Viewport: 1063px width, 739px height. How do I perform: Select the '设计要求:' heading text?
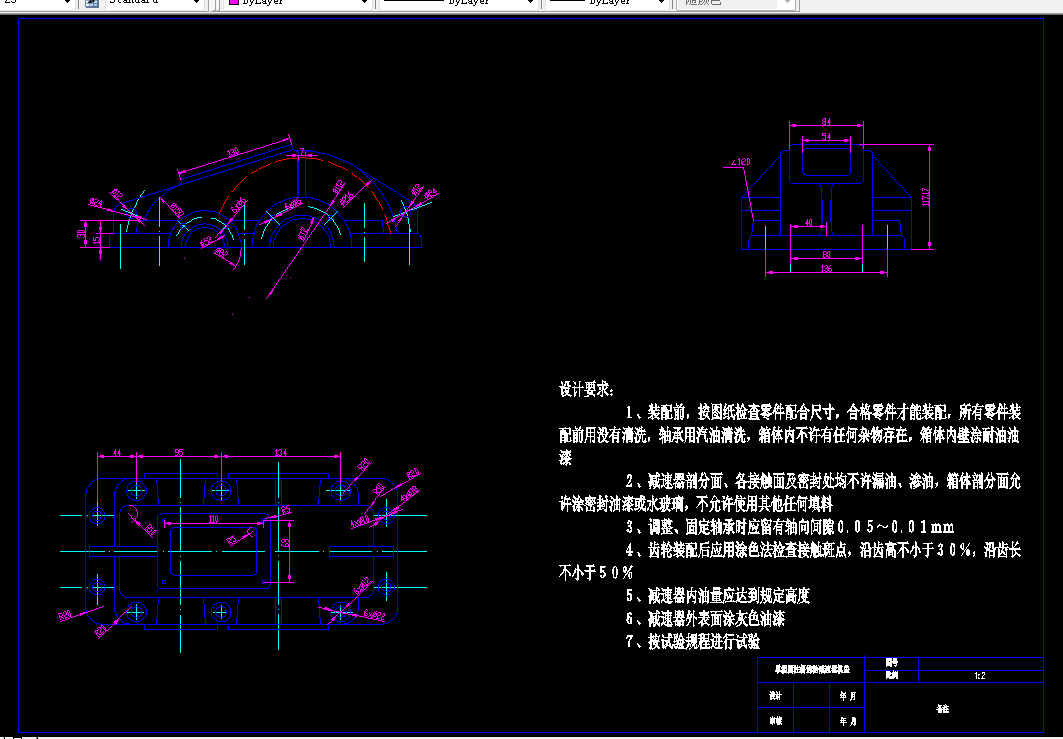(587, 390)
